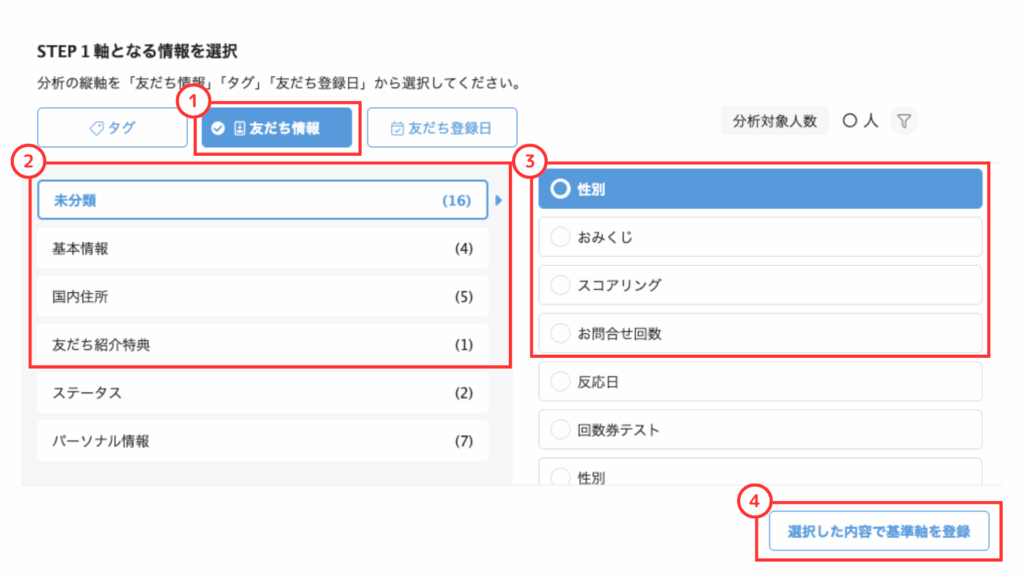Click the arrow beside 未分類 category
Viewport: 1024px width, 576px height.
tap(499, 201)
